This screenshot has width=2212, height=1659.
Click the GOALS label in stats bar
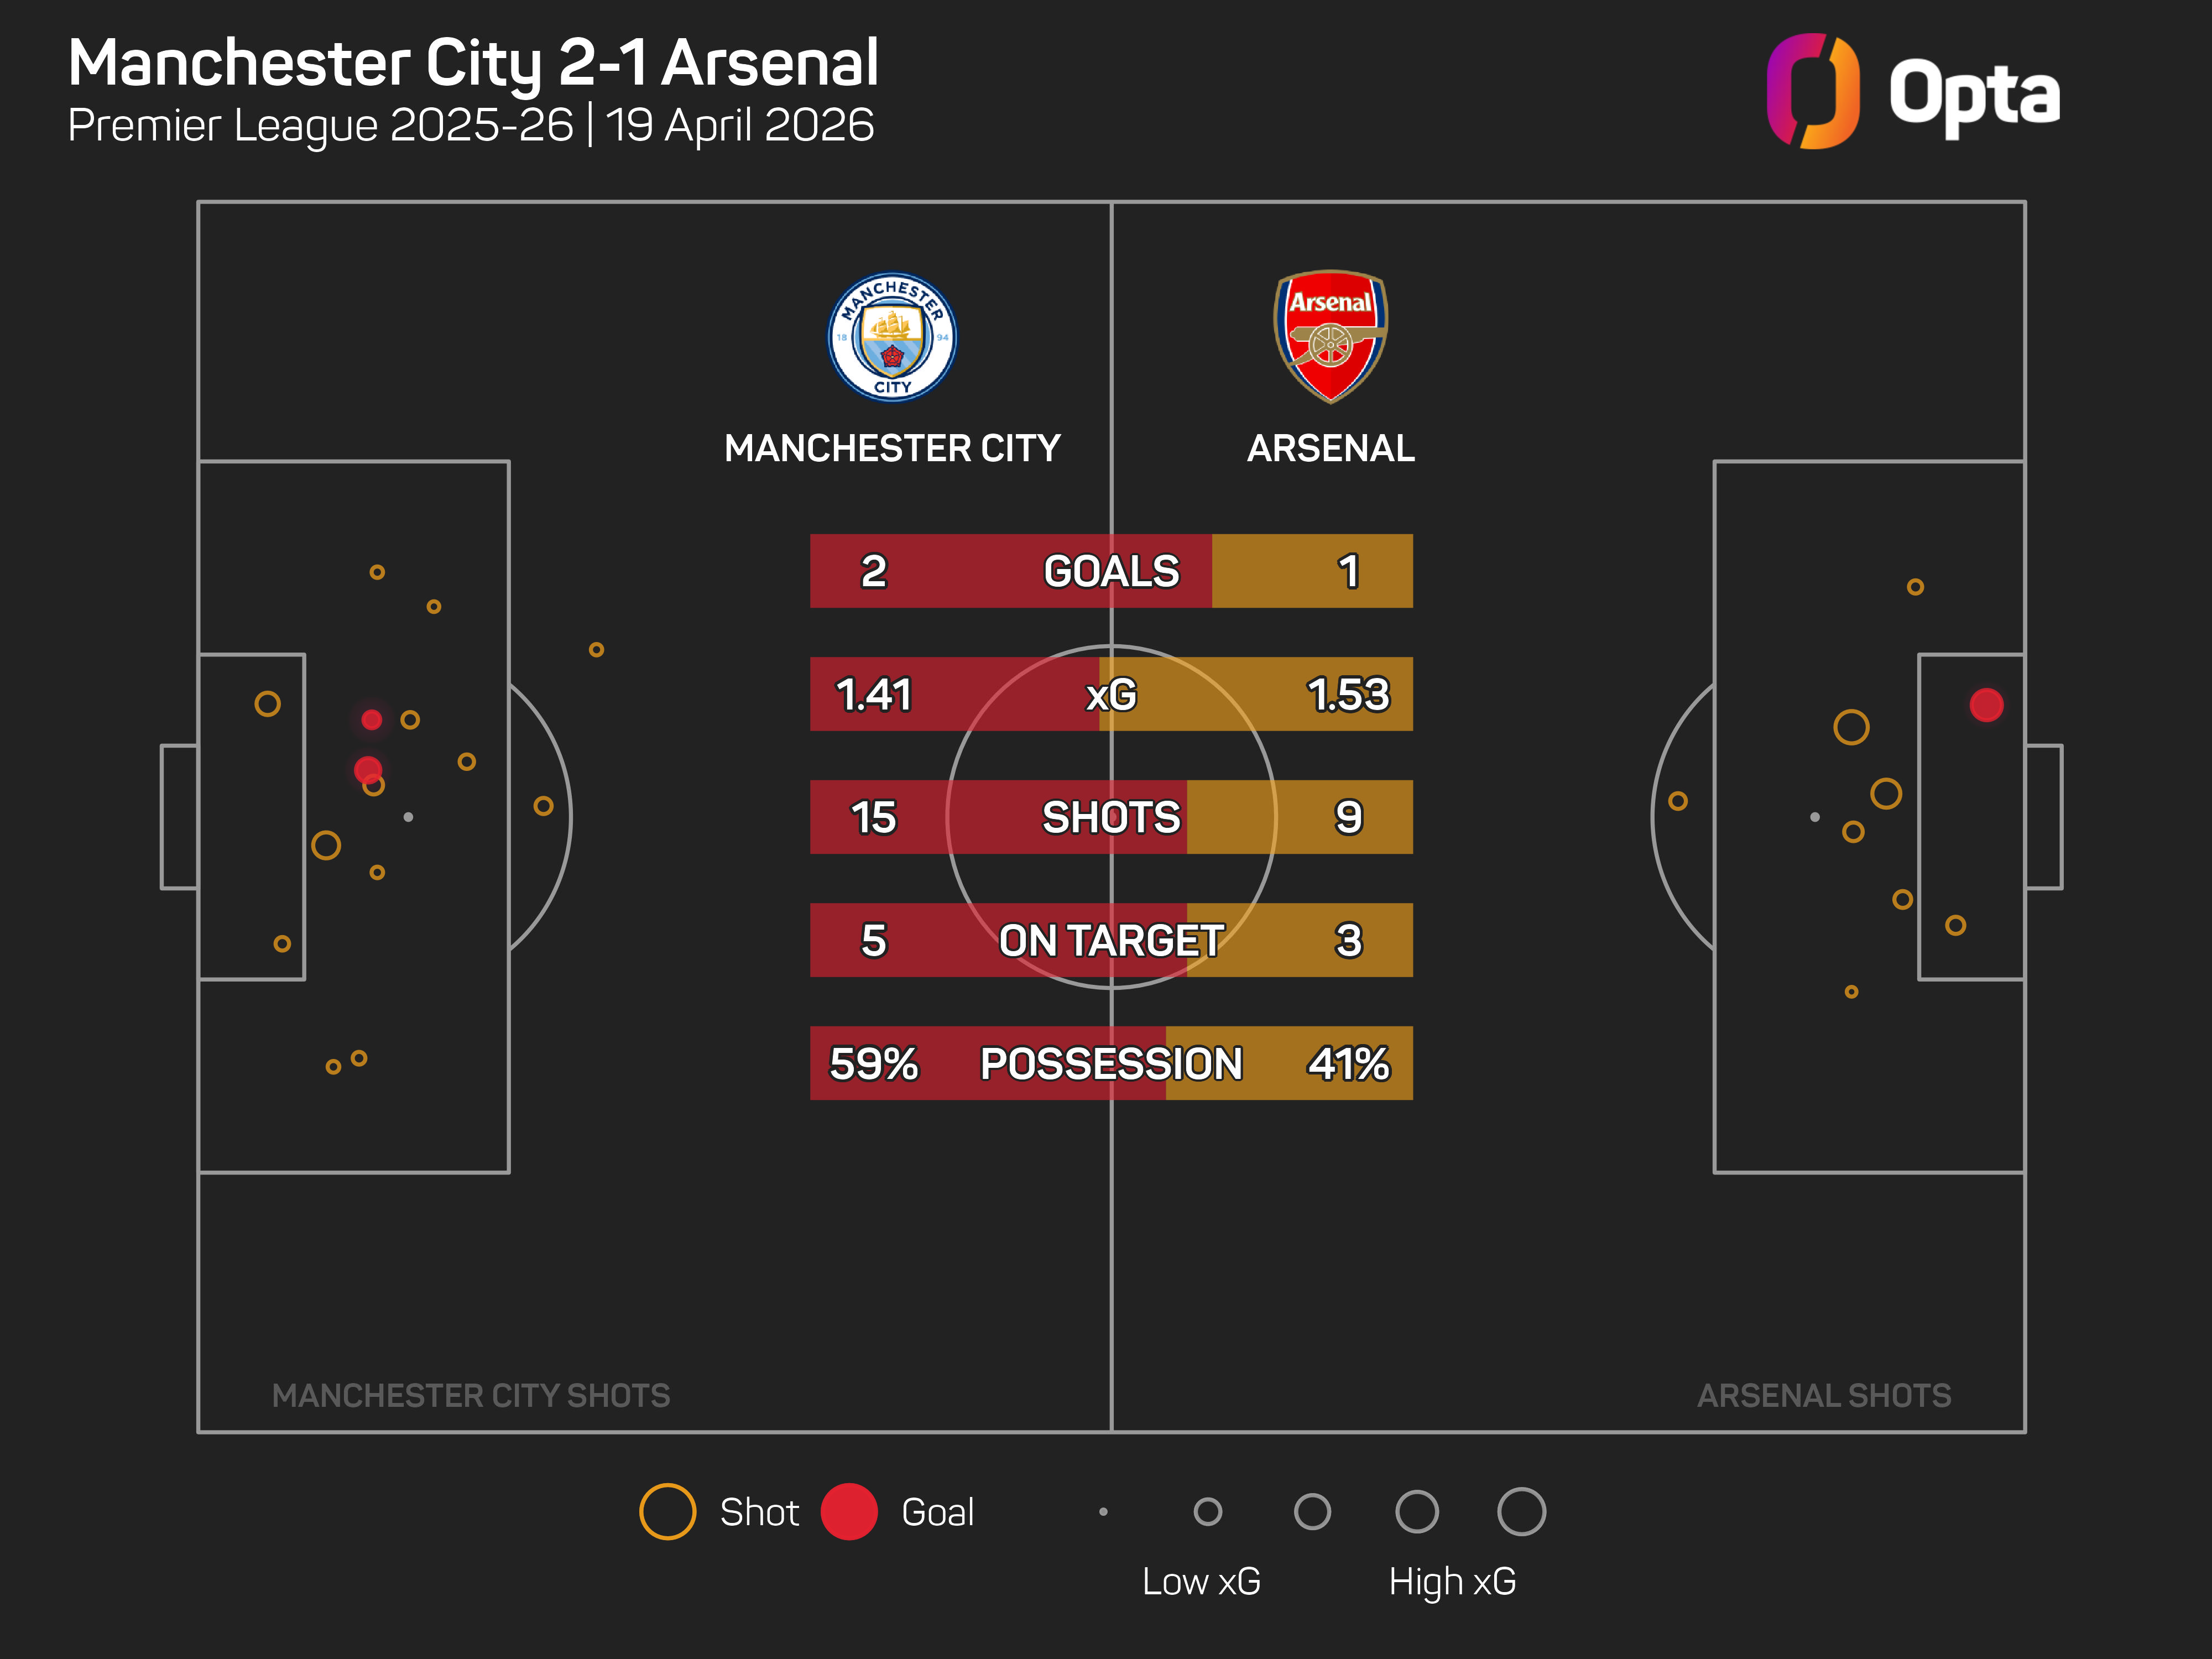1111,571
